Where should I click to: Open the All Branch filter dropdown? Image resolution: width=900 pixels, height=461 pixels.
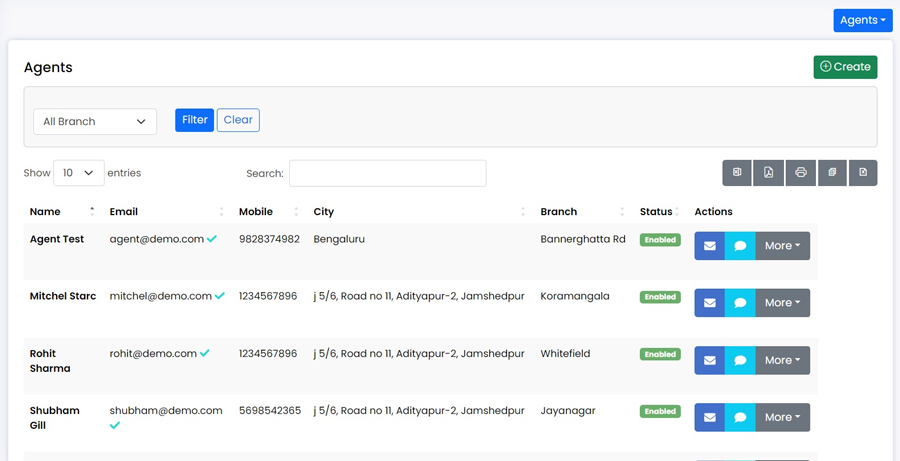[x=95, y=122]
